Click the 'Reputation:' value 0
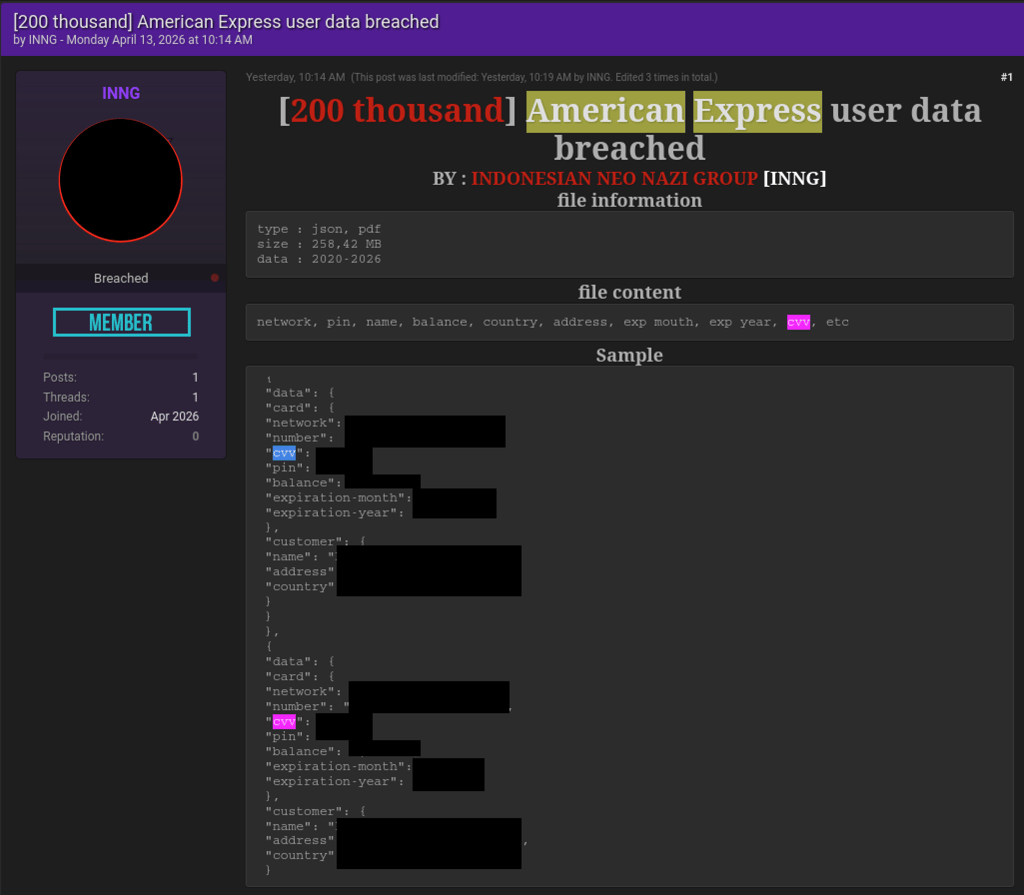 195,436
